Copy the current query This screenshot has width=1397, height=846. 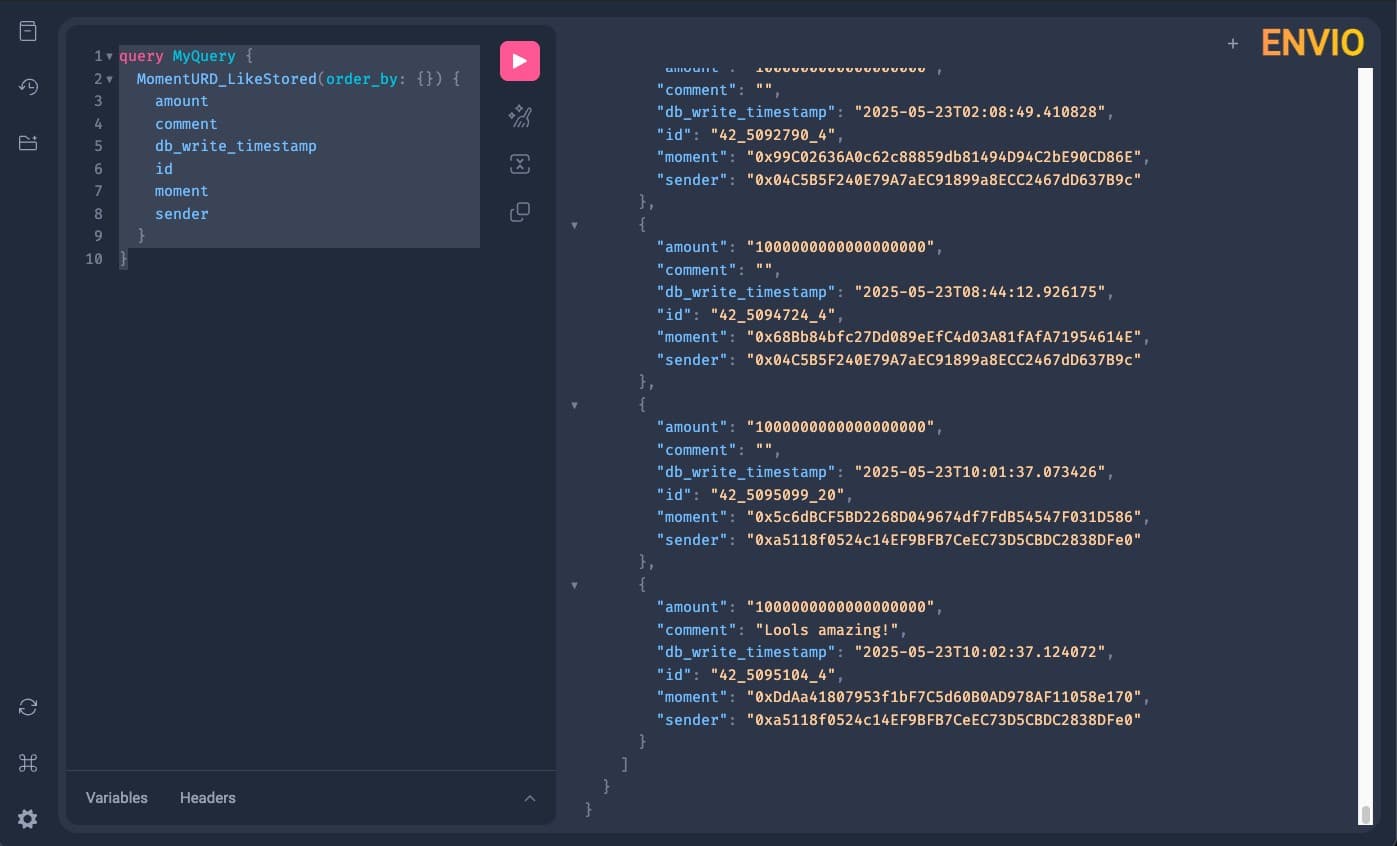(519, 211)
